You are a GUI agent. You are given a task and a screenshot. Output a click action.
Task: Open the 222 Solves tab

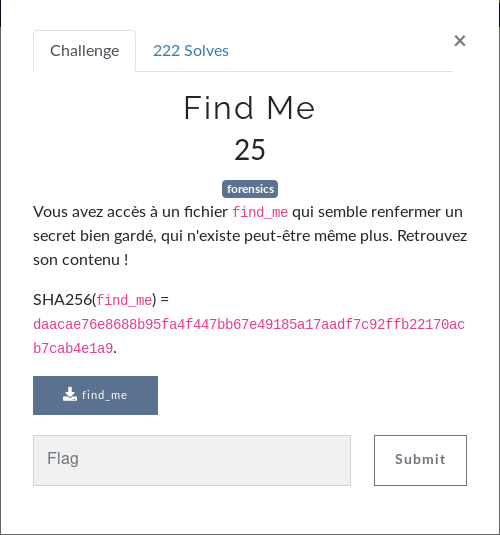pos(191,51)
